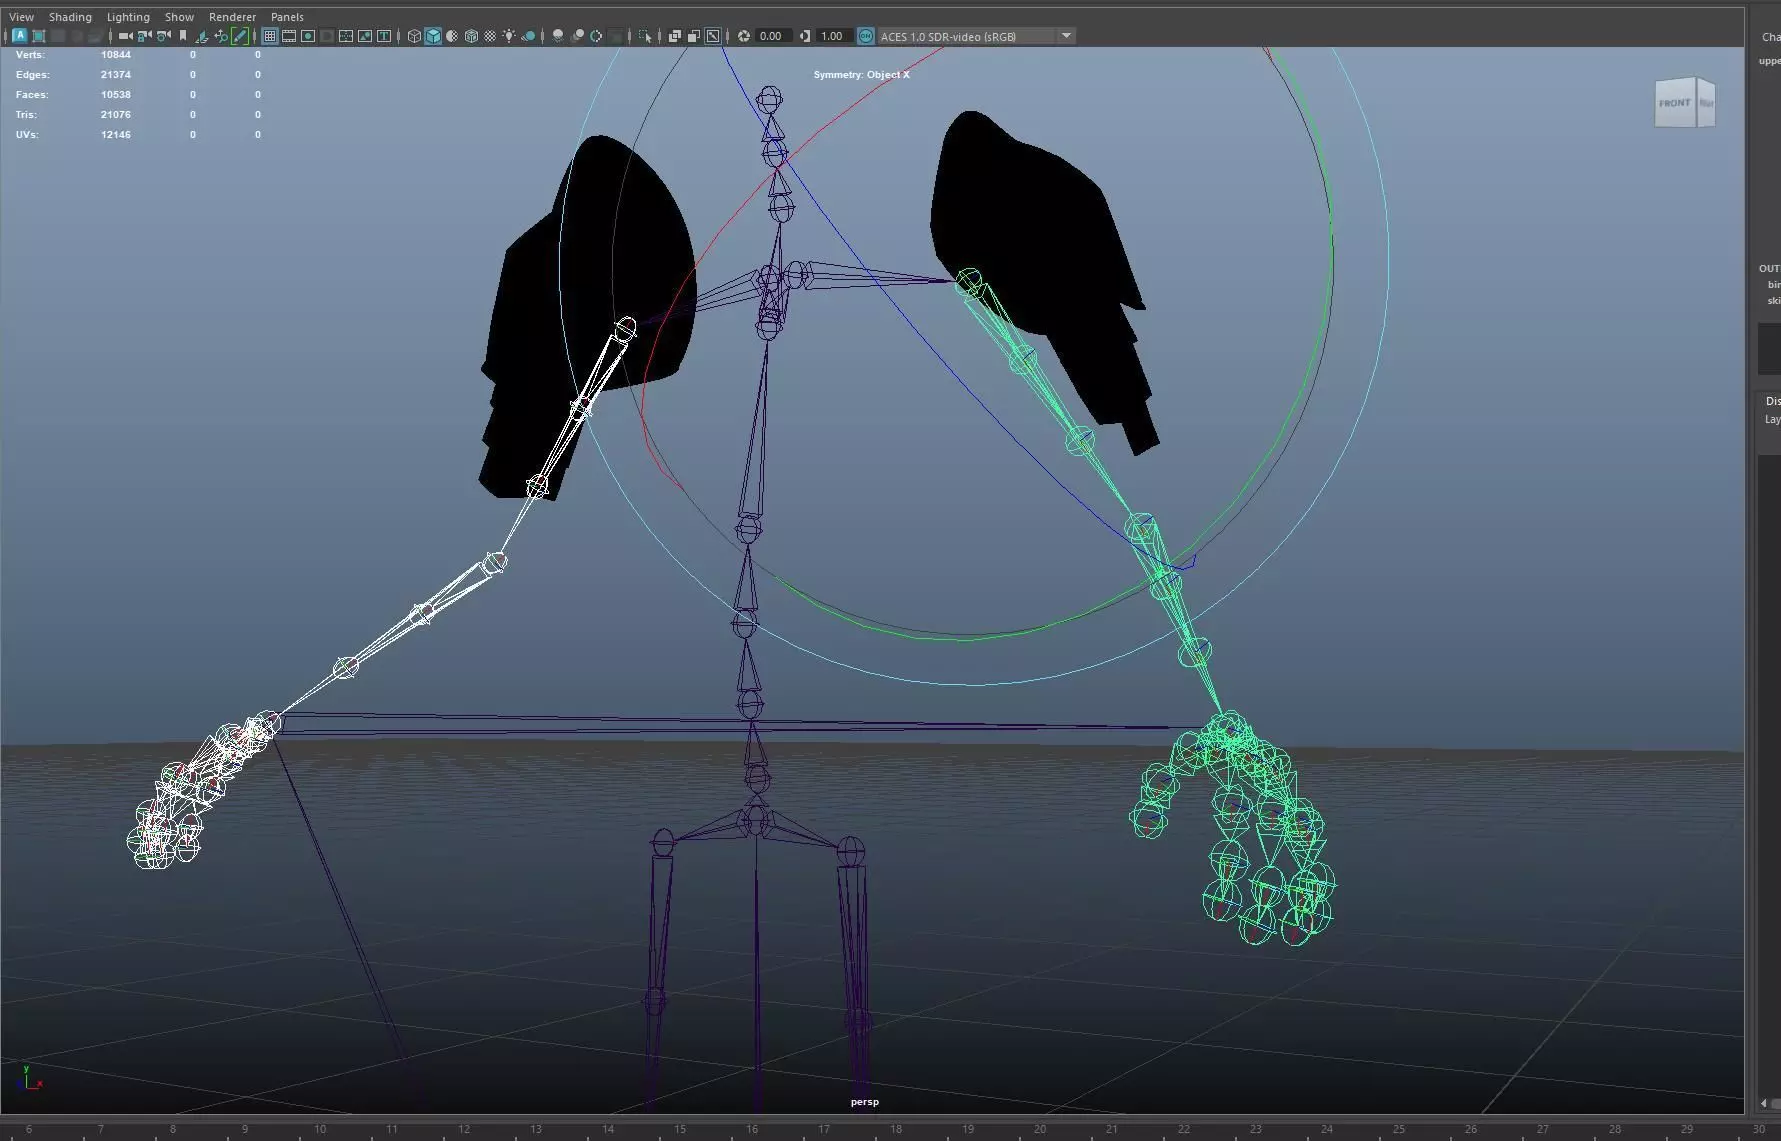Click the blue 'A' icon in panel toolbar

[x=19, y=36]
